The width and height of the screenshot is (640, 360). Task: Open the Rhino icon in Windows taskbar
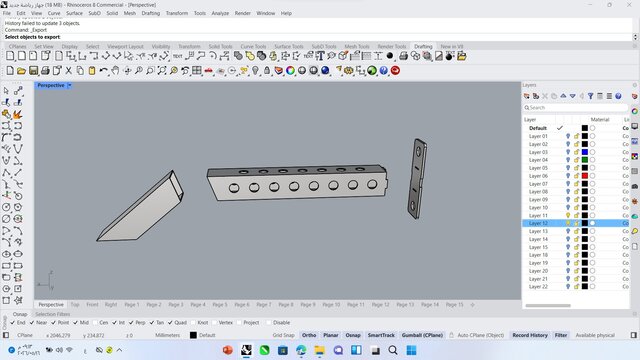pyautogui.click(x=246, y=350)
